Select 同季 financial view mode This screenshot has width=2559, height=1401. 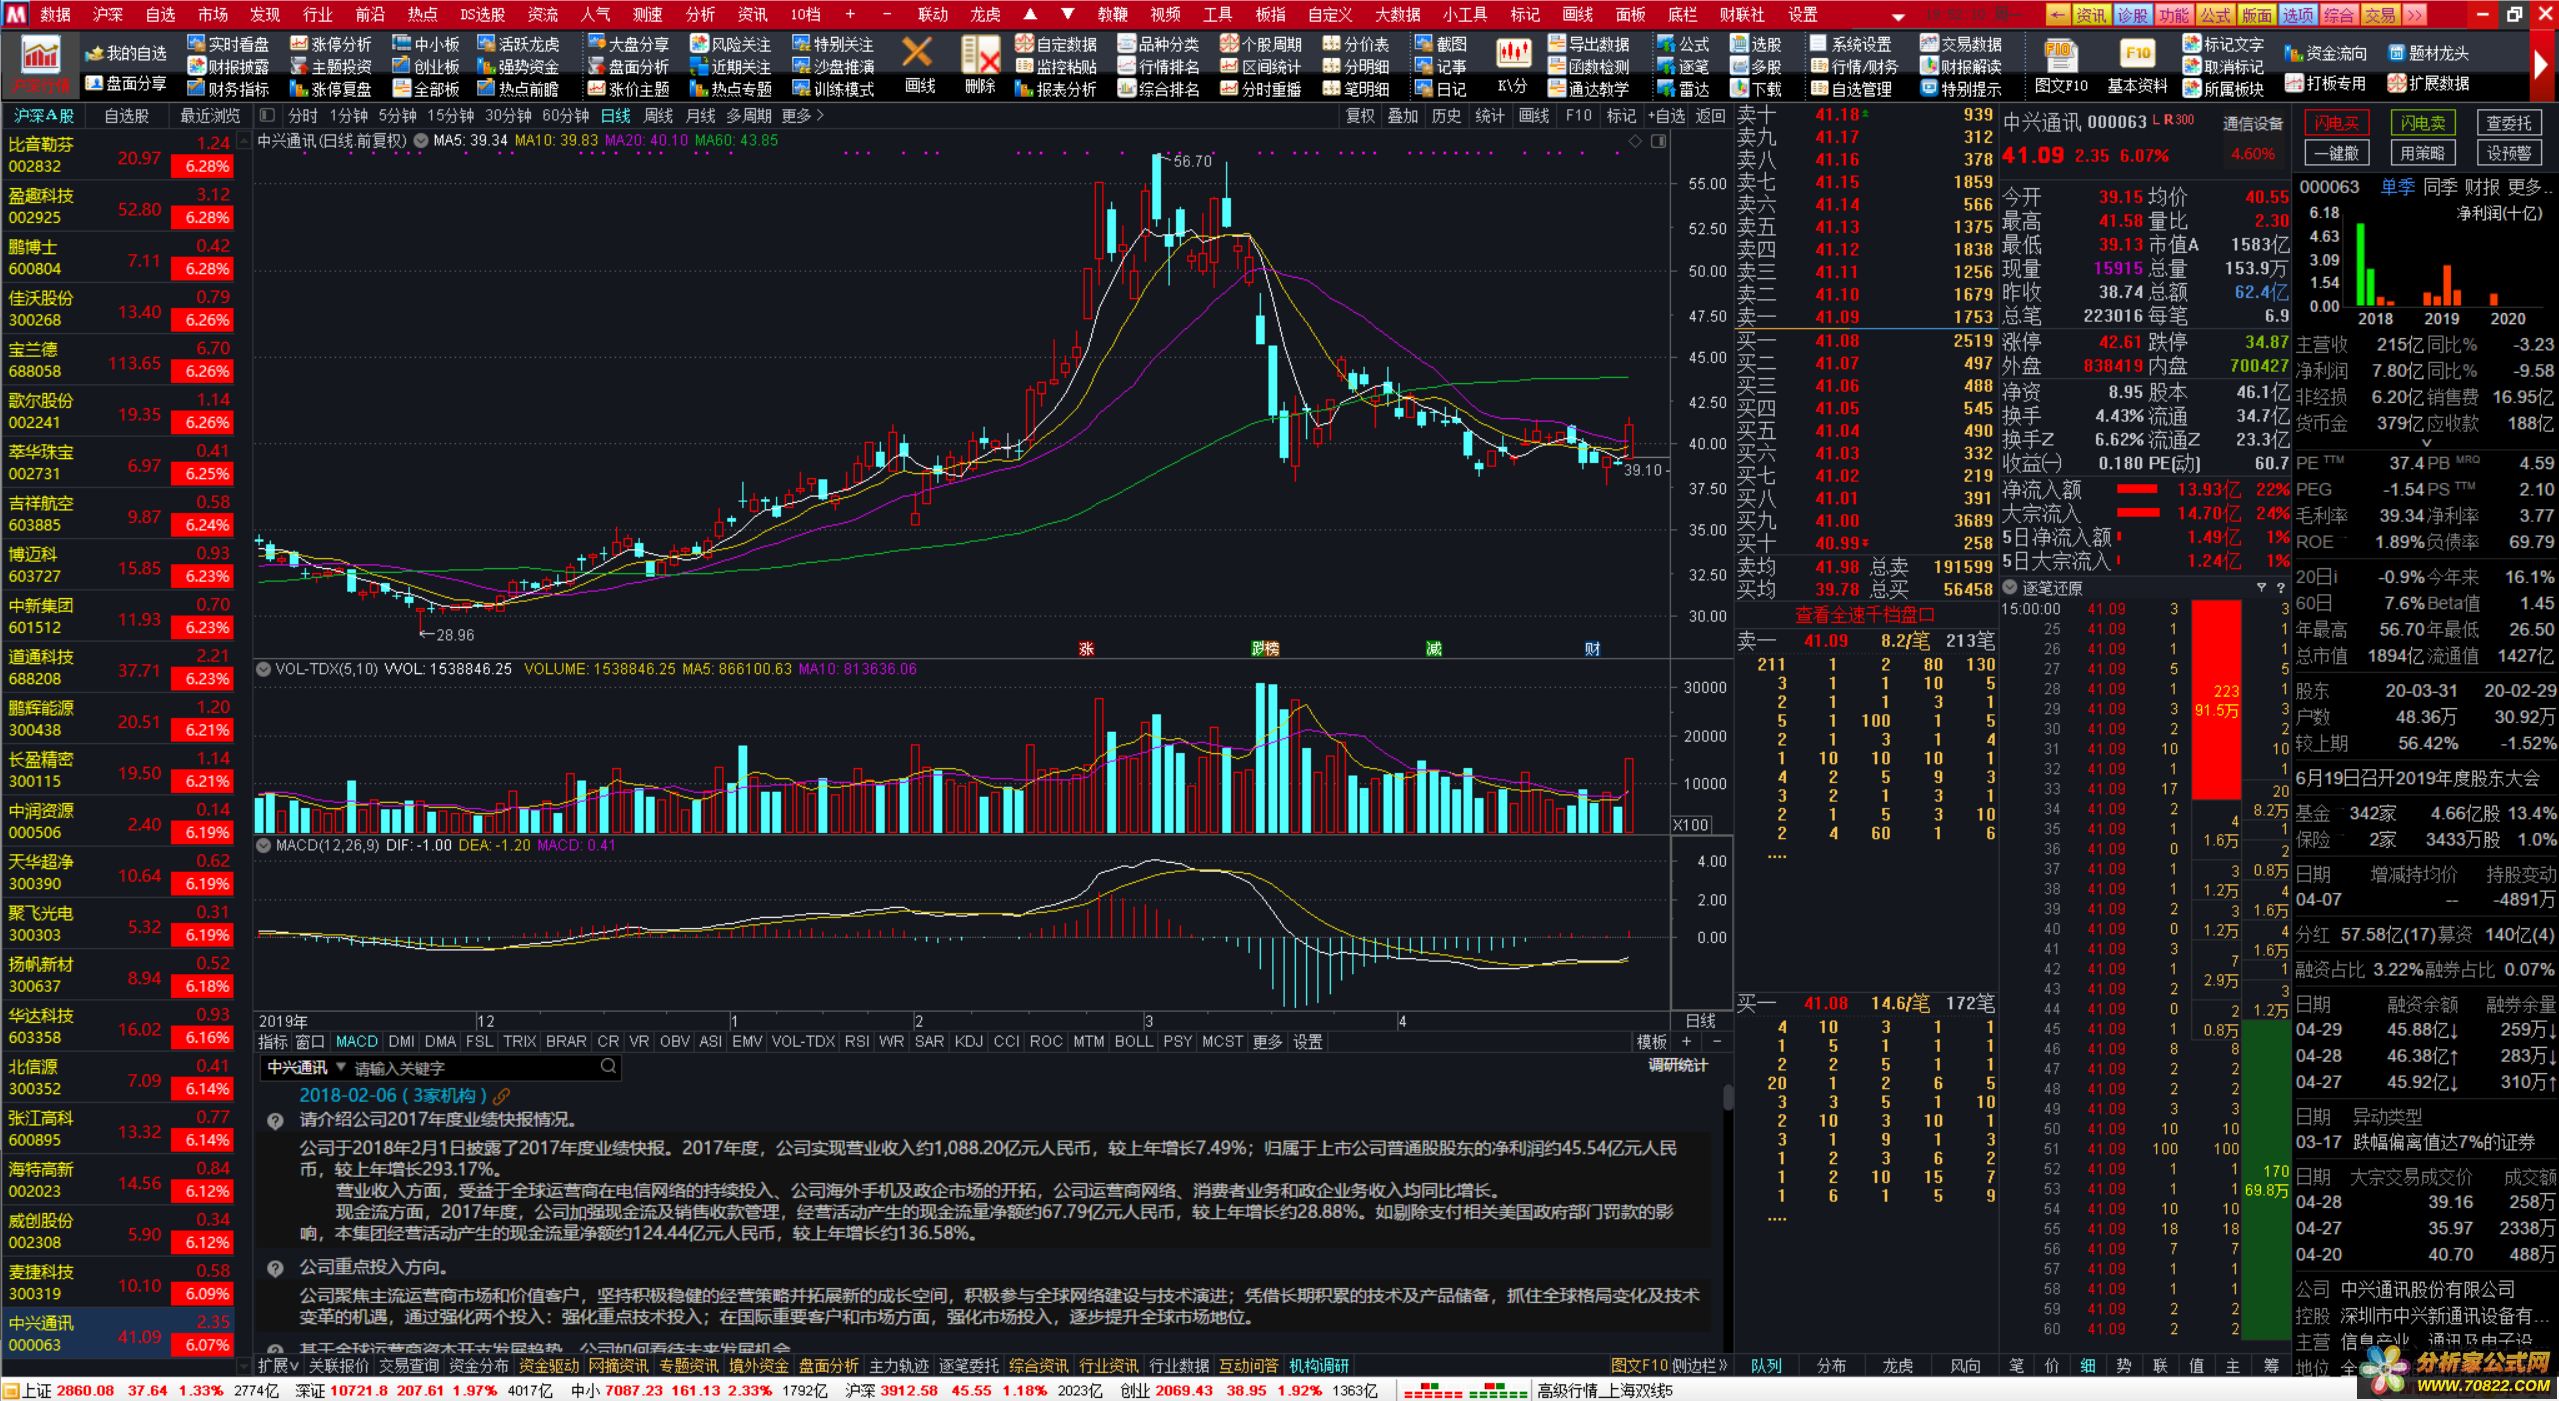pyautogui.click(x=2440, y=187)
